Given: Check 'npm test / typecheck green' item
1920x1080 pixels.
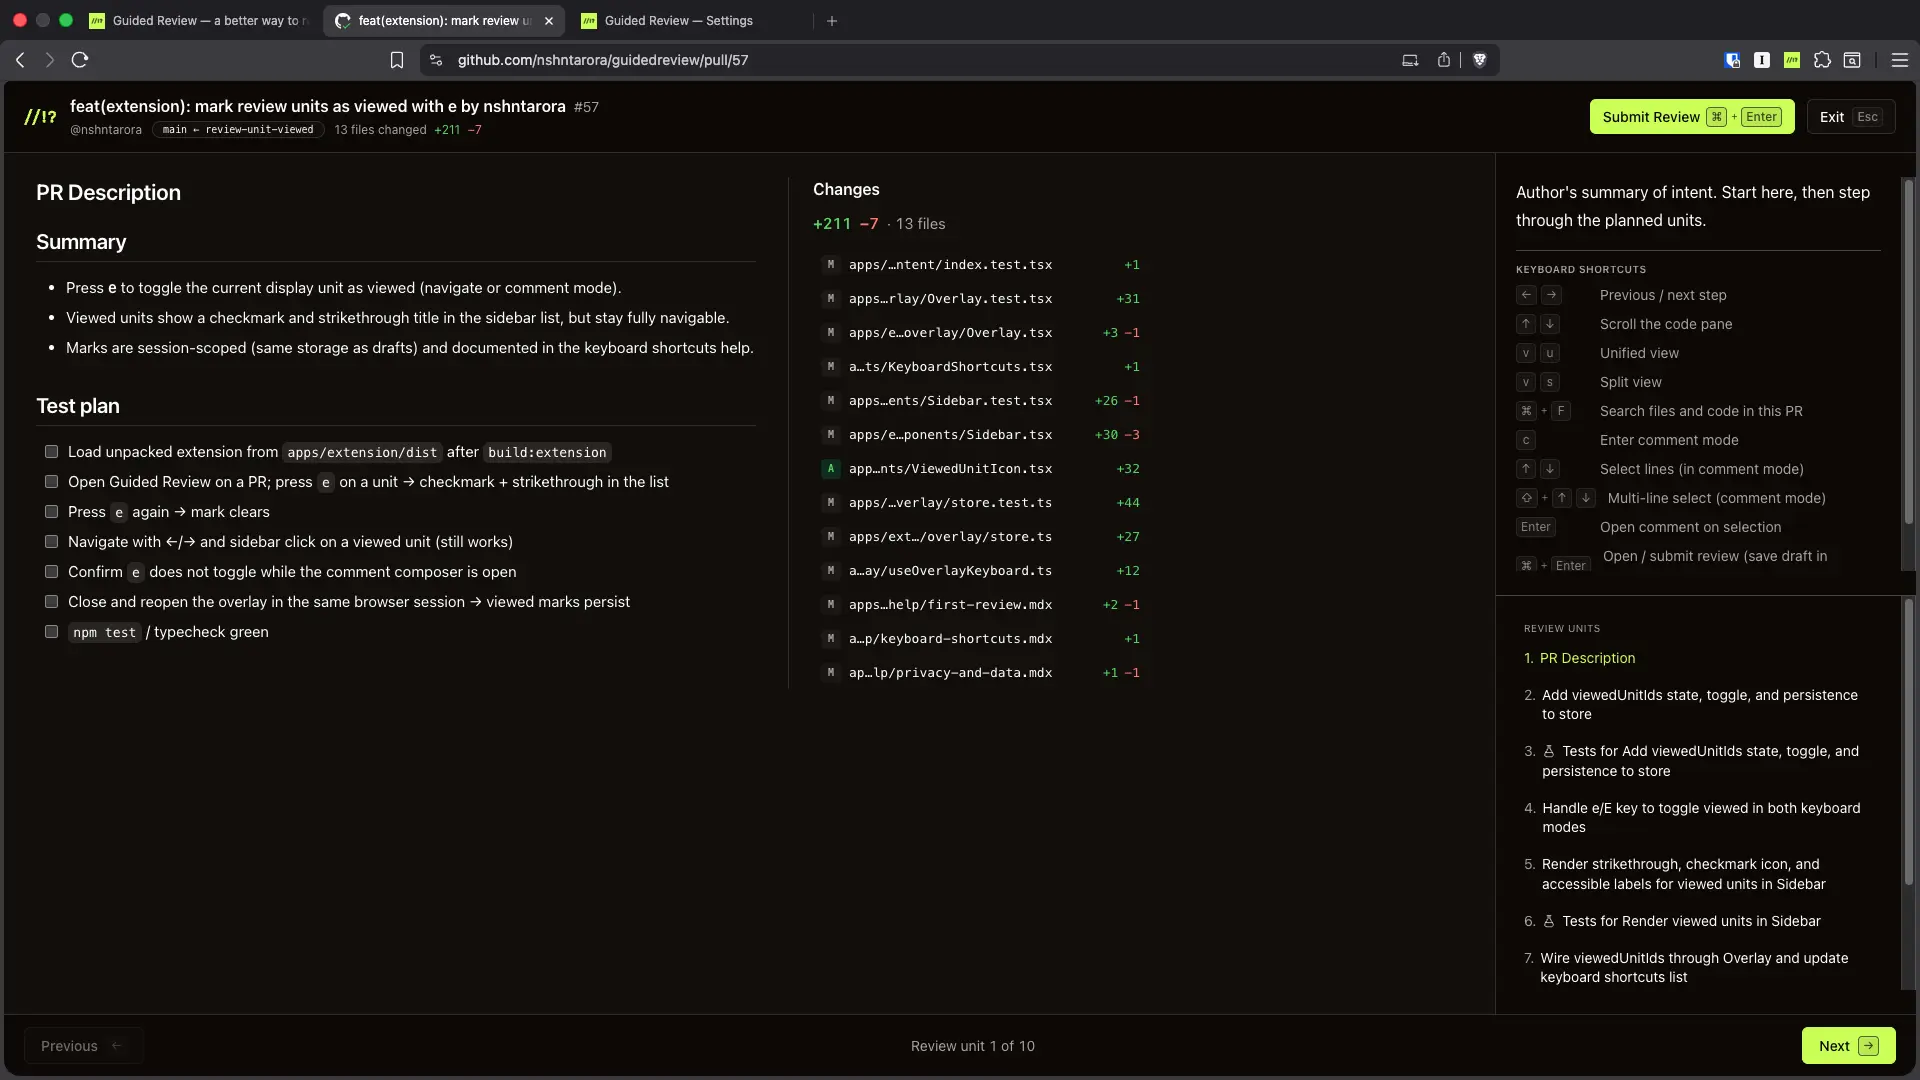Looking at the screenshot, I should point(51,632).
